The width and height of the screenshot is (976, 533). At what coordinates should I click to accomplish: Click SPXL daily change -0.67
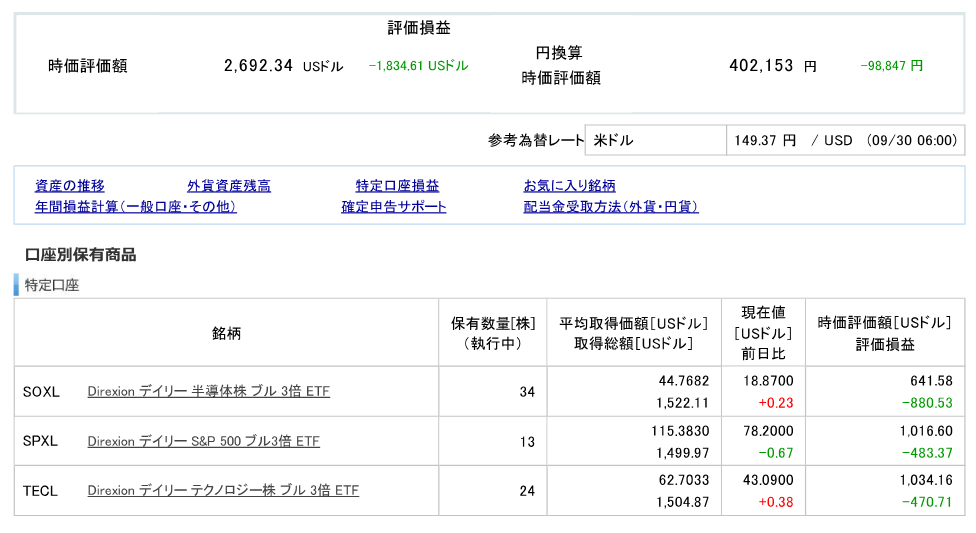776,453
